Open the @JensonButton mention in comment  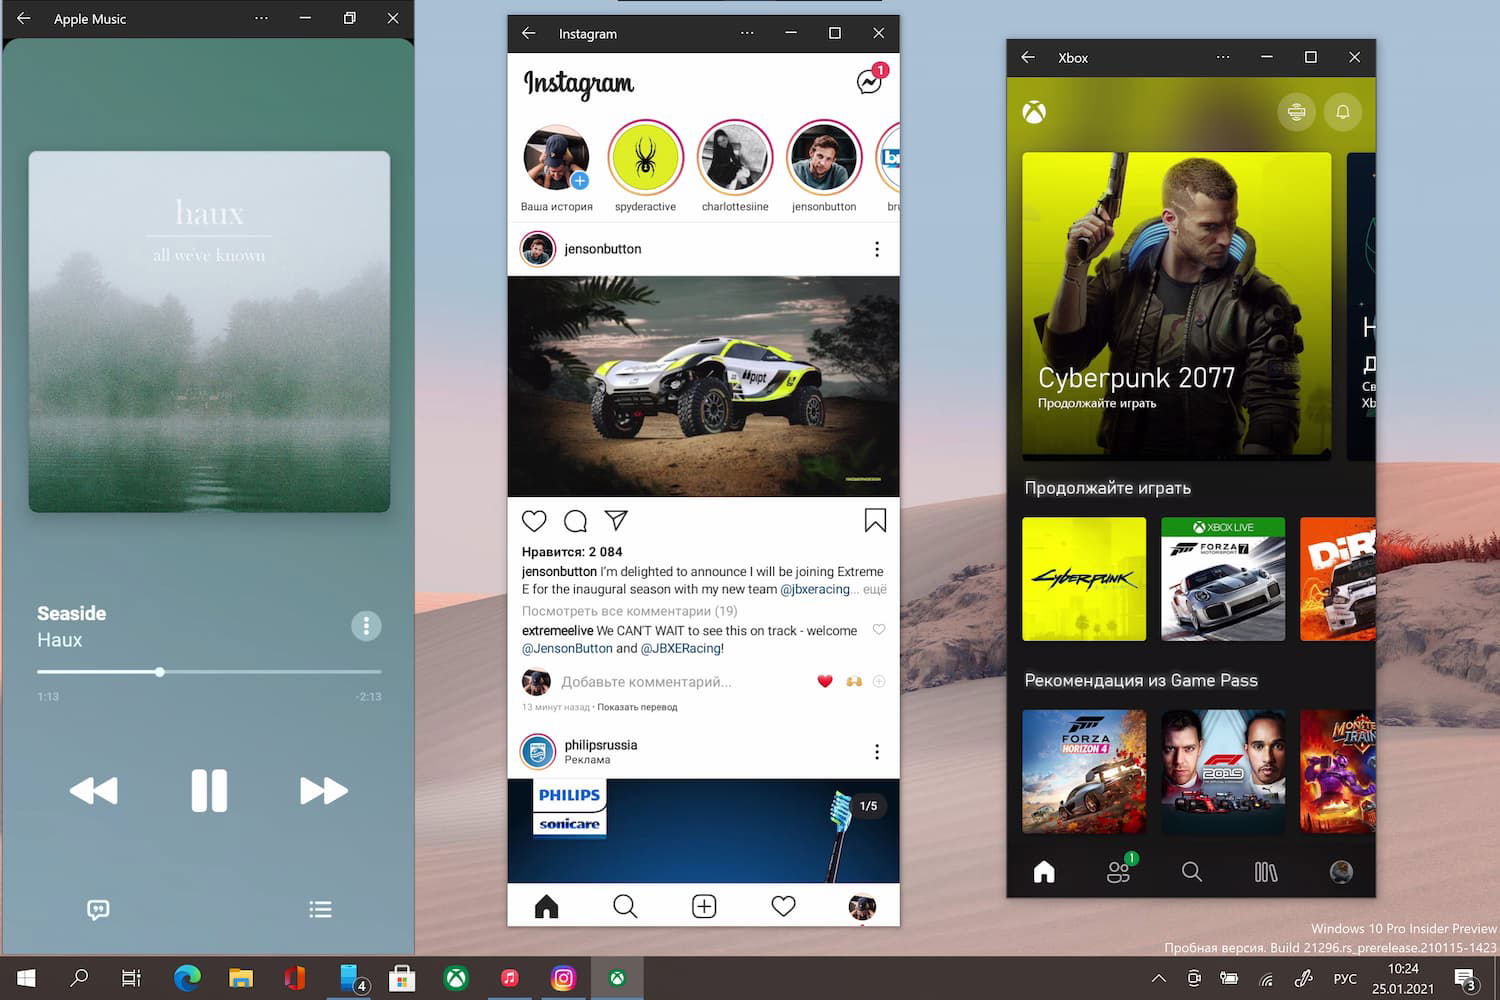tap(567, 648)
